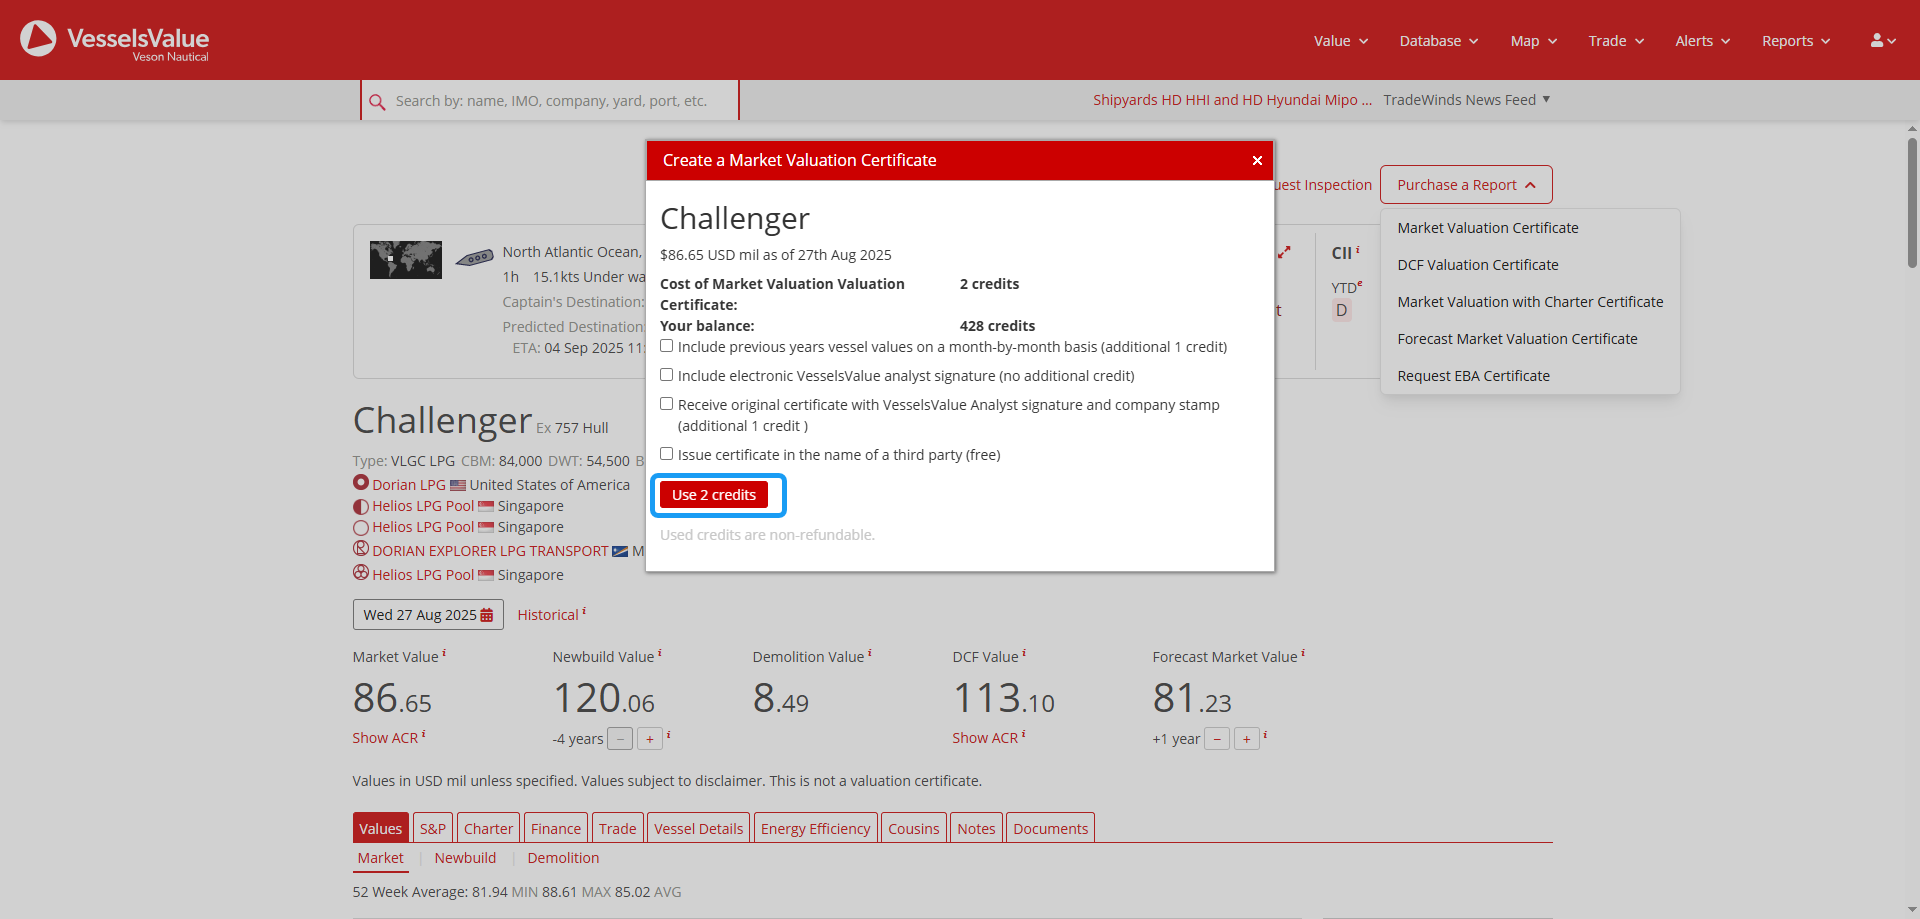Open TradeWinds News Feed dropdown
Image resolution: width=1920 pixels, height=919 pixels.
1466,100
